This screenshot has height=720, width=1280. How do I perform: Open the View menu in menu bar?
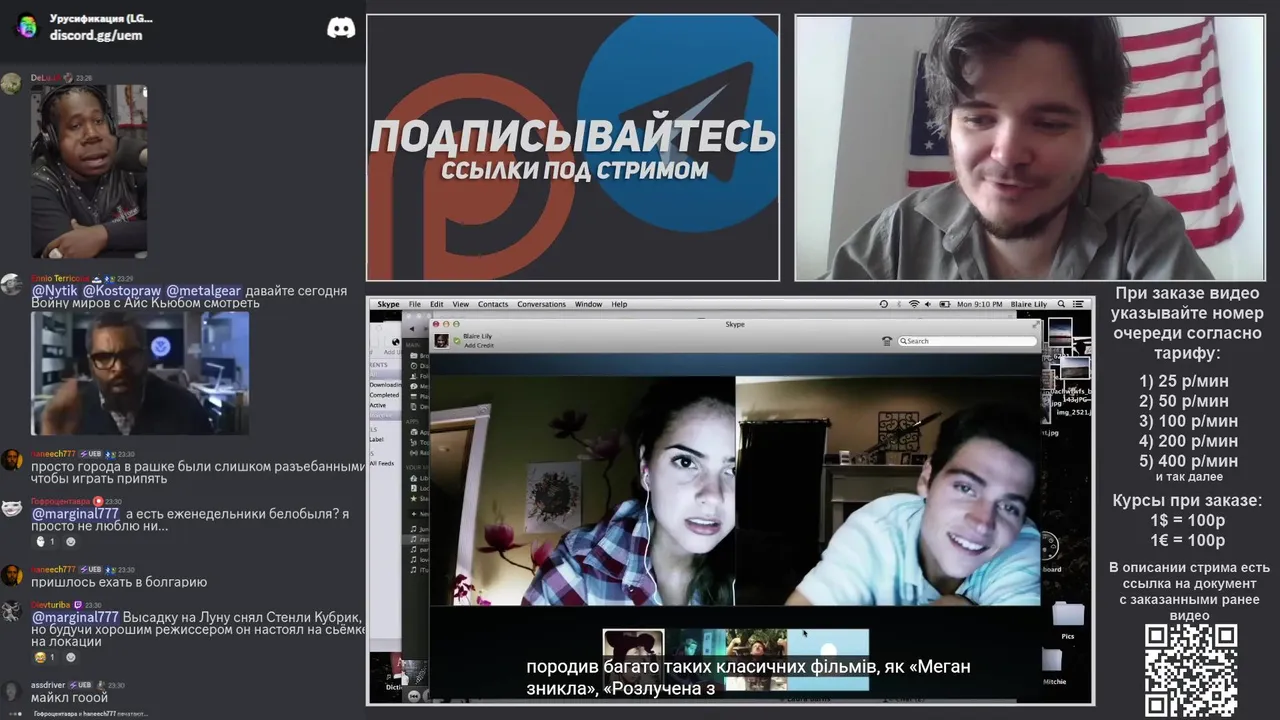tap(460, 304)
